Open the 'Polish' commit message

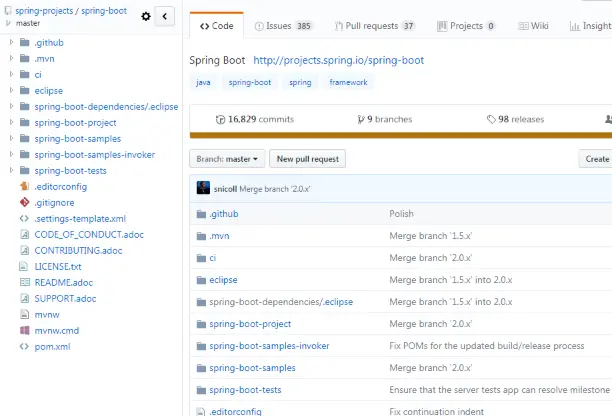(401, 214)
